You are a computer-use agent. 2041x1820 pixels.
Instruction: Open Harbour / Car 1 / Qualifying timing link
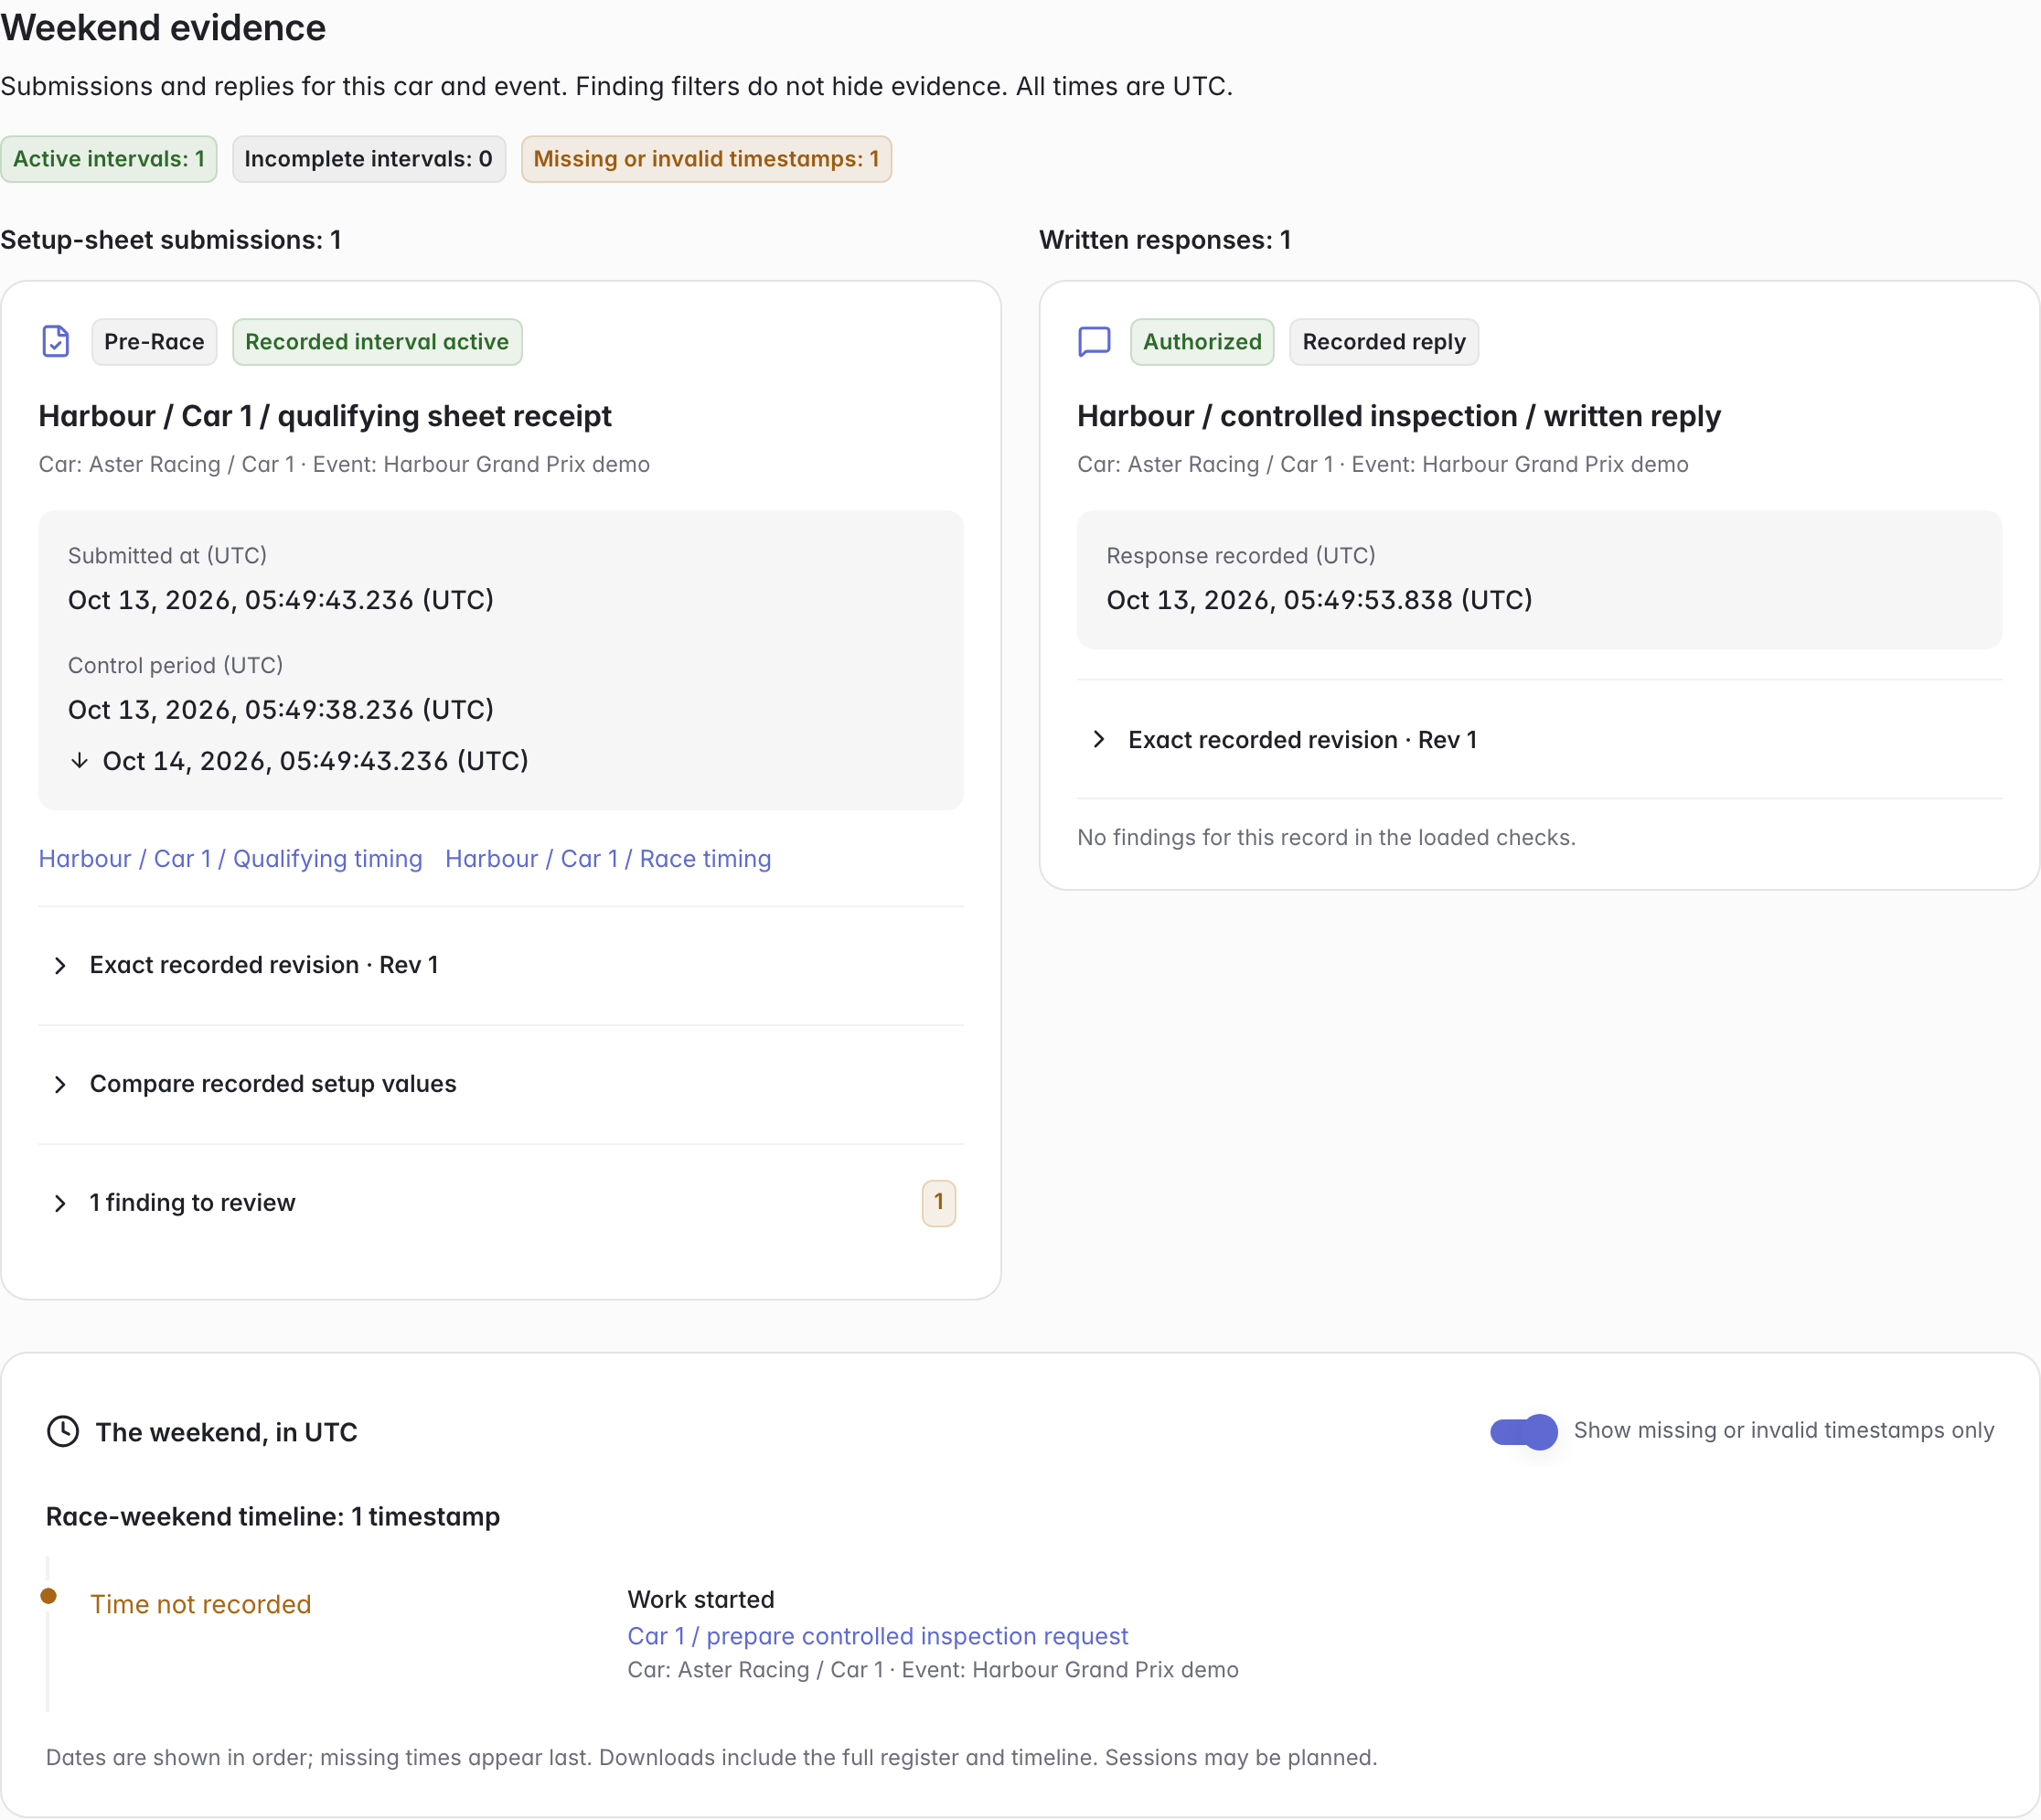(231, 859)
